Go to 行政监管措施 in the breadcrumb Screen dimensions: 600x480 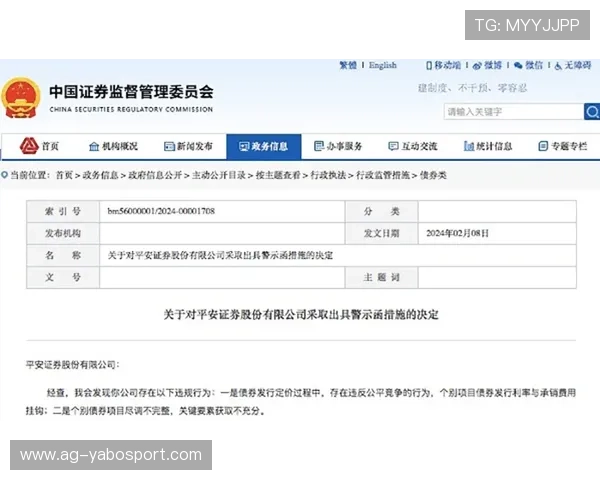pyautogui.click(x=383, y=175)
